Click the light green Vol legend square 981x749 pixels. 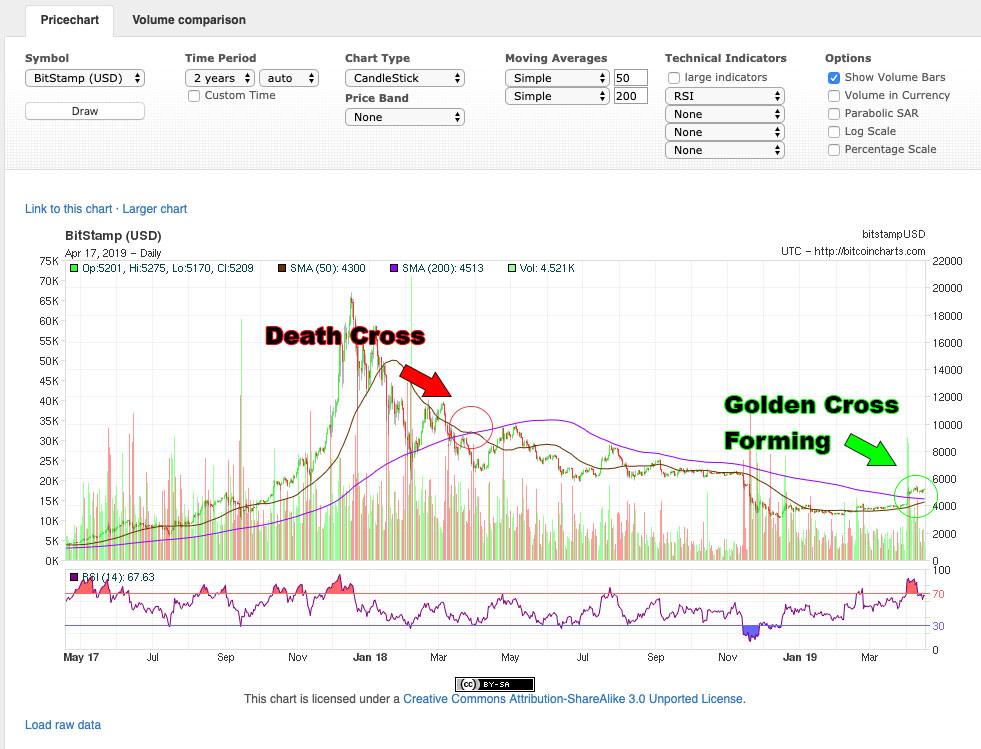click(x=512, y=268)
